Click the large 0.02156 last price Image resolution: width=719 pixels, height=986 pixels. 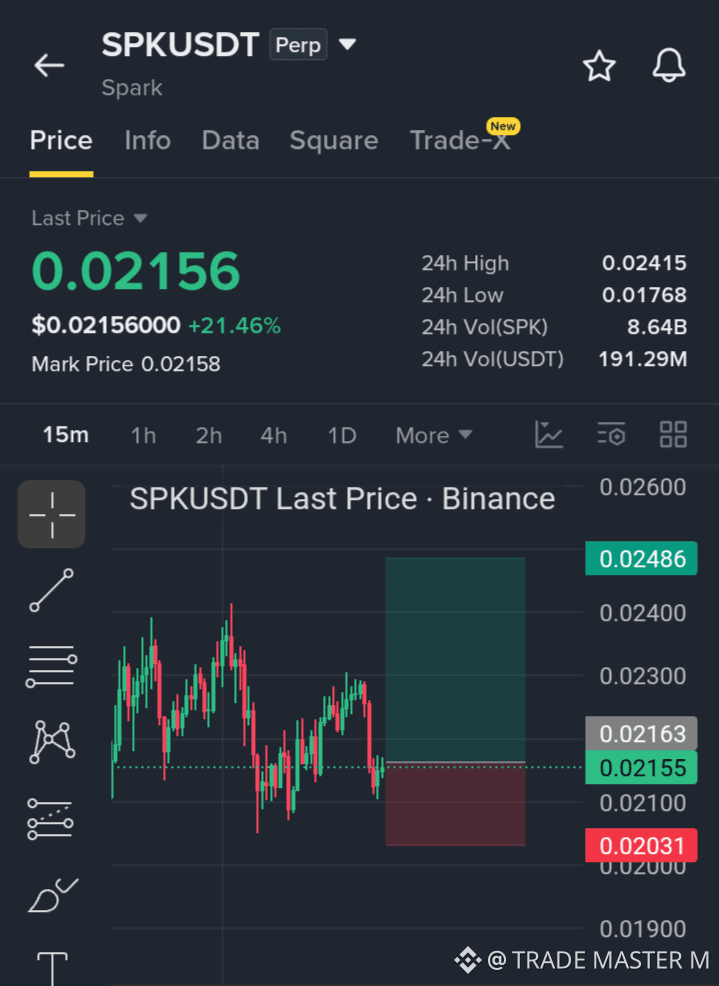[x=136, y=271]
